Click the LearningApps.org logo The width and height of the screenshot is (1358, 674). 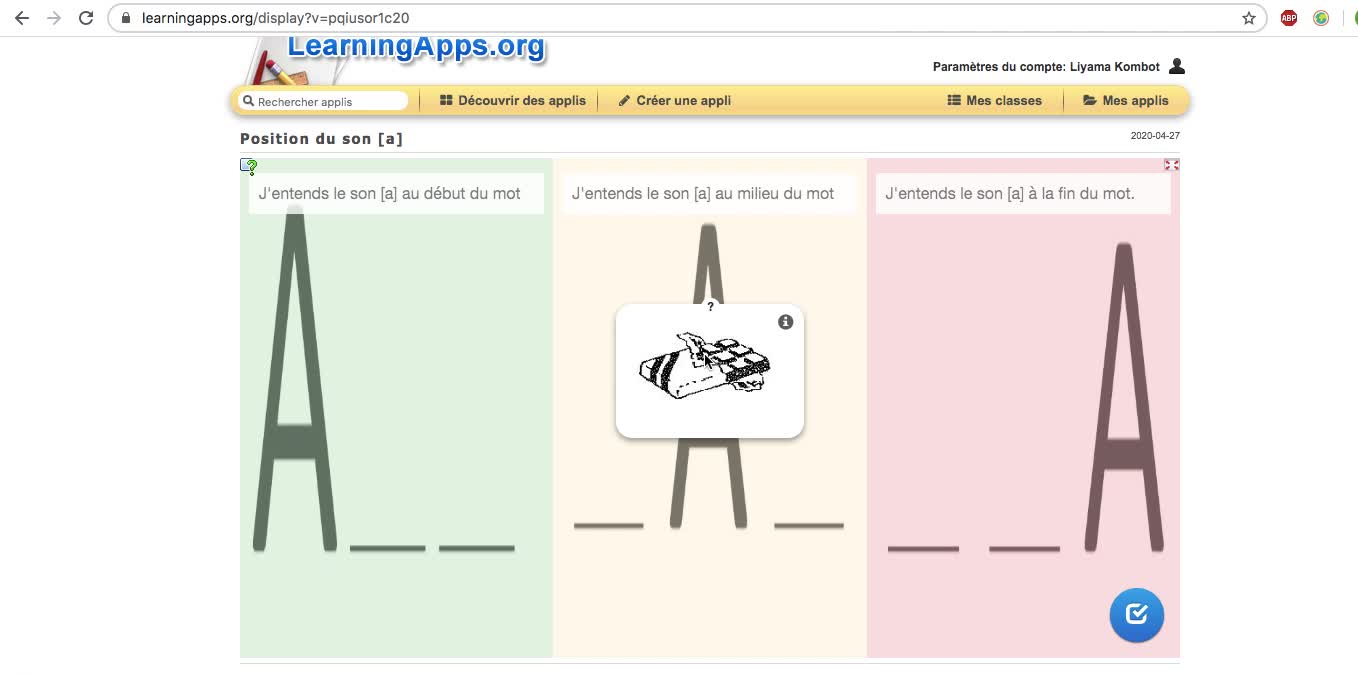point(415,47)
